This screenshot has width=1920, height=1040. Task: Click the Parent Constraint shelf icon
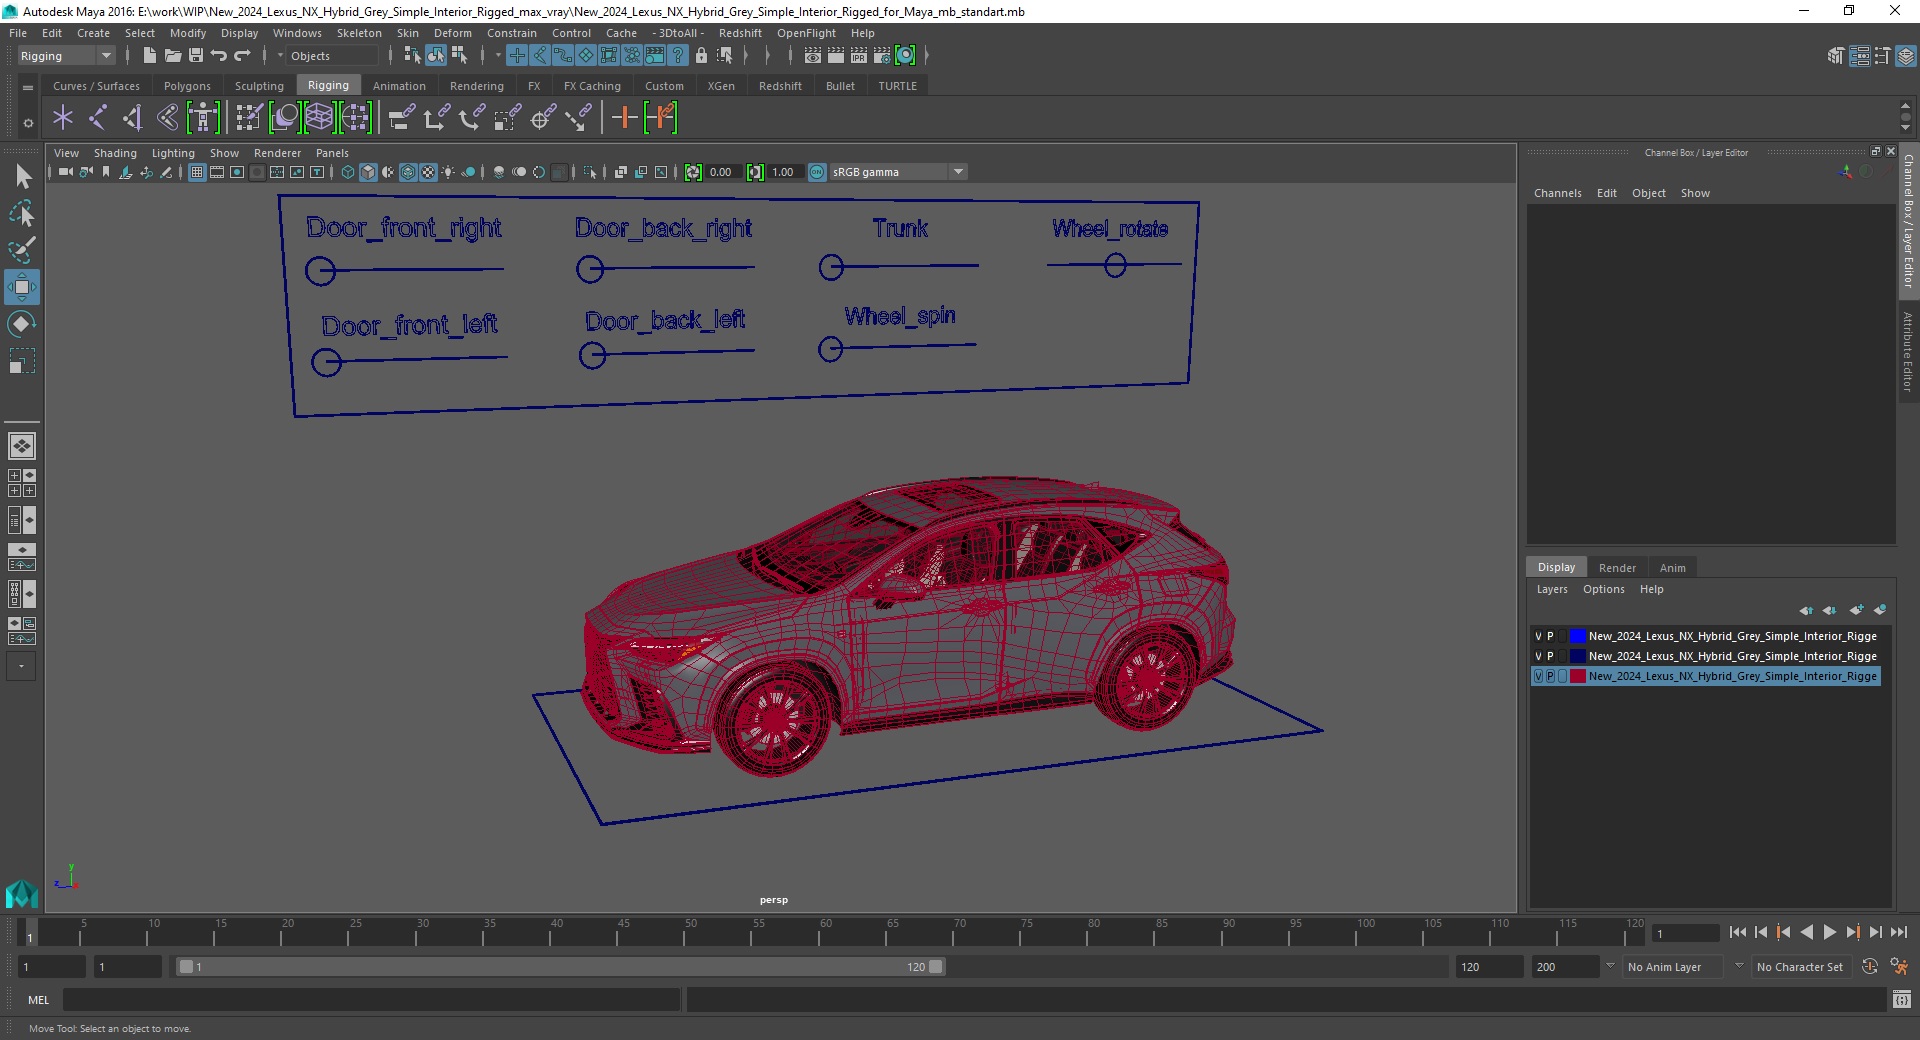[401, 118]
